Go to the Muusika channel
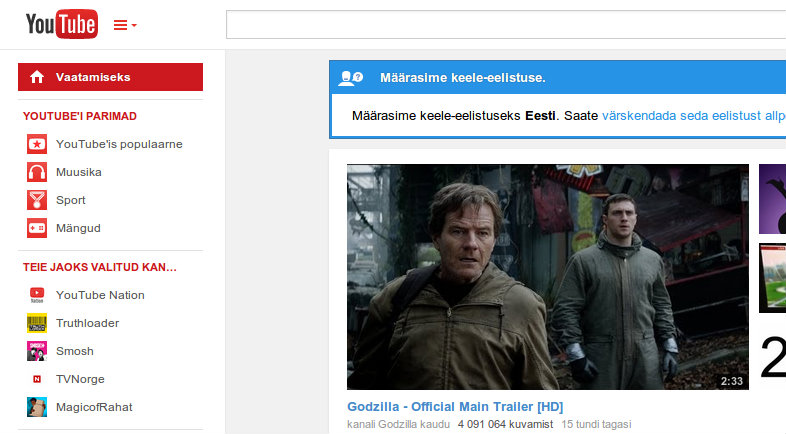The height and width of the screenshot is (434, 786). tap(79, 172)
